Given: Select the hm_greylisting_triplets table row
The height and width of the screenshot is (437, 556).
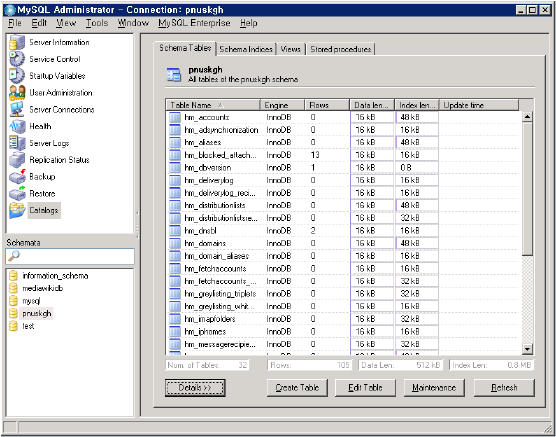Looking at the screenshot, I should 343,294.
